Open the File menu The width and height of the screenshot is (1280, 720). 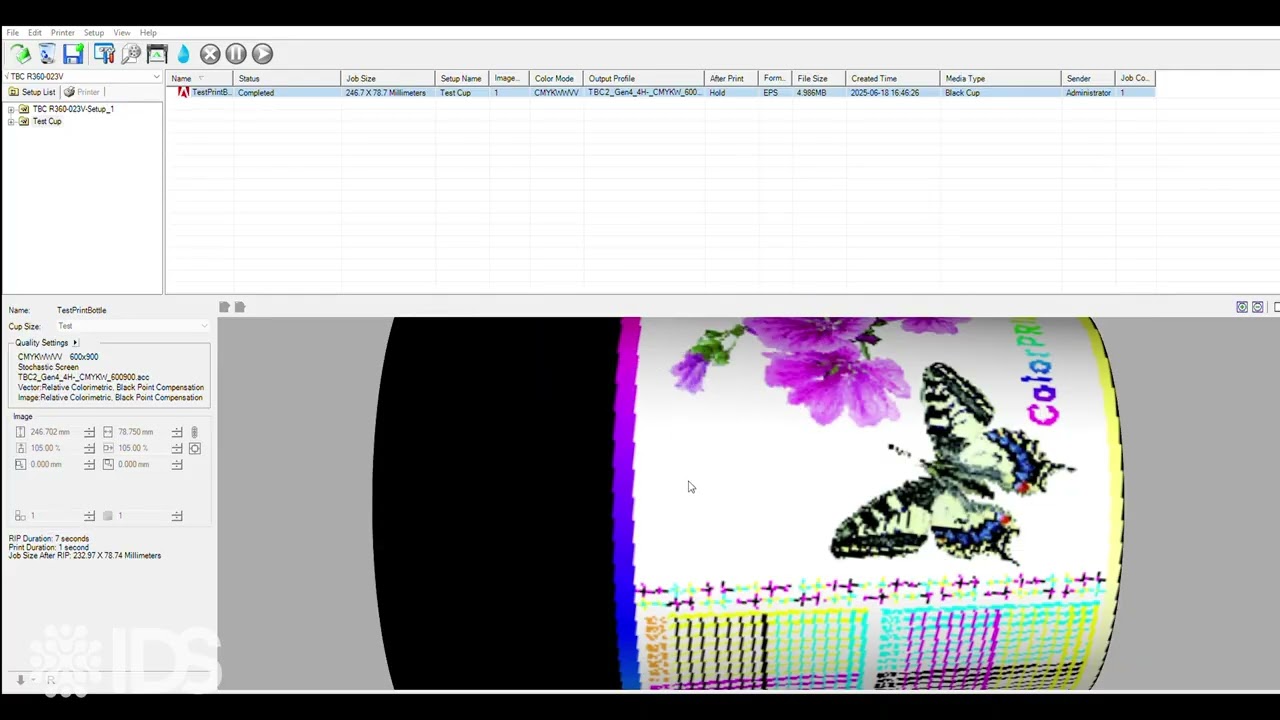[x=12, y=33]
